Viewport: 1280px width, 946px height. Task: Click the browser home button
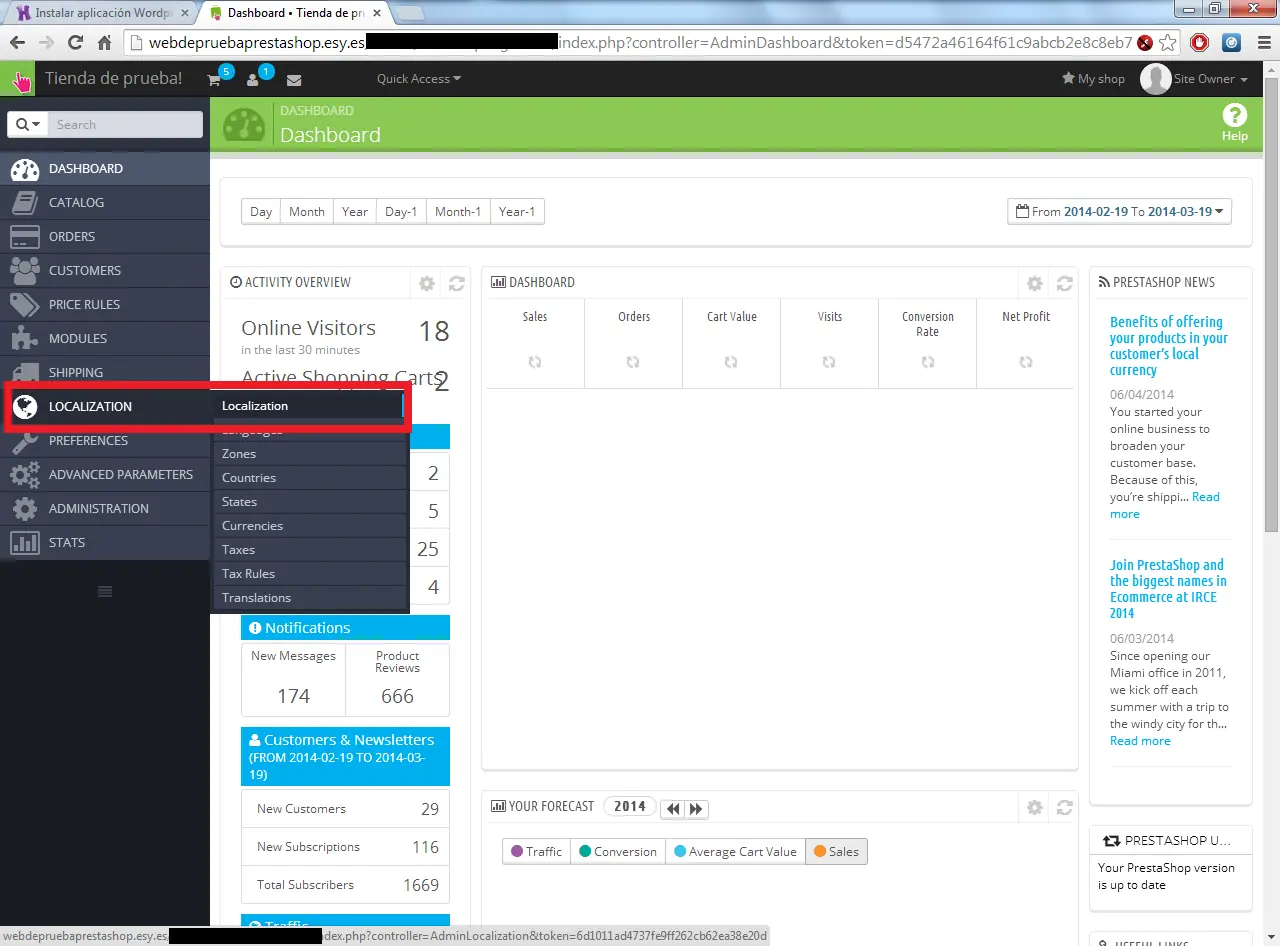(104, 43)
